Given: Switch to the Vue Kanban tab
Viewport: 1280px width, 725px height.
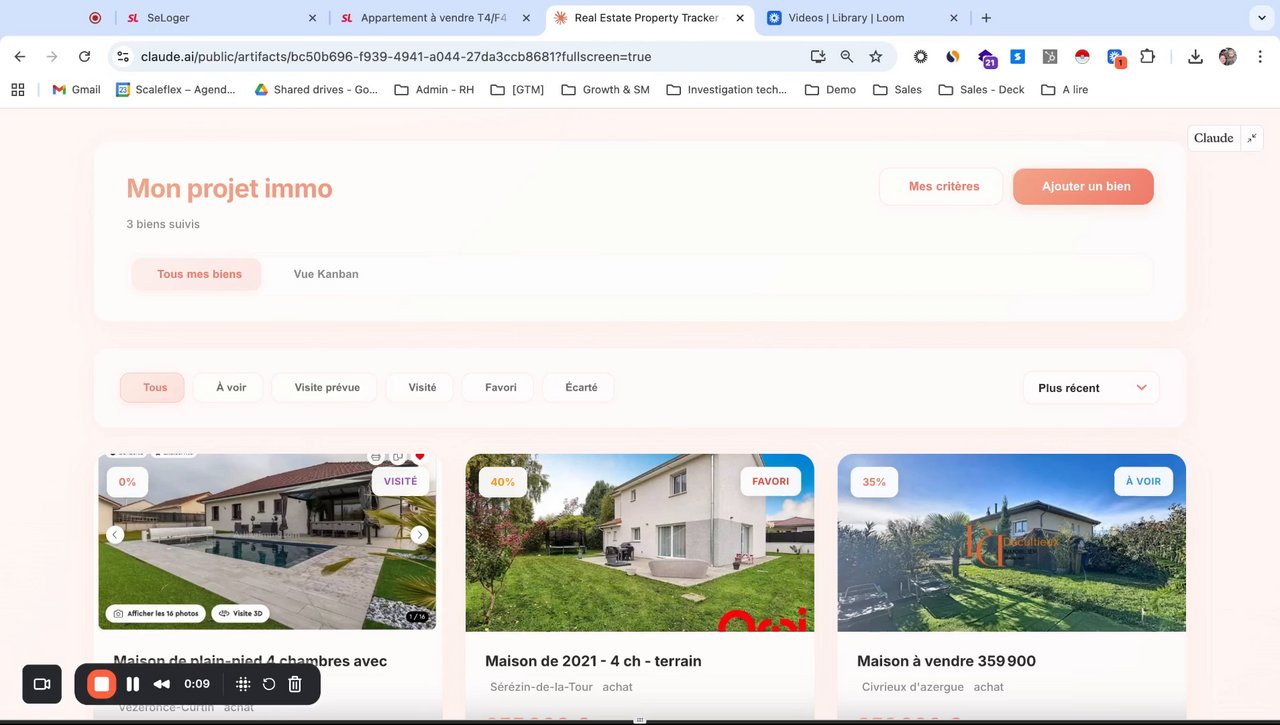Looking at the screenshot, I should pyautogui.click(x=326, y=274).
